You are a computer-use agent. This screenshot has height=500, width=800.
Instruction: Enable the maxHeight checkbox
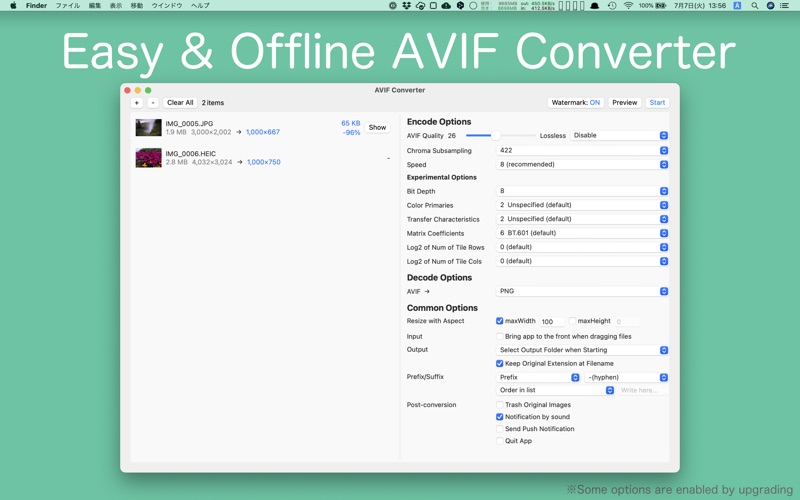(x=572, y=321)
